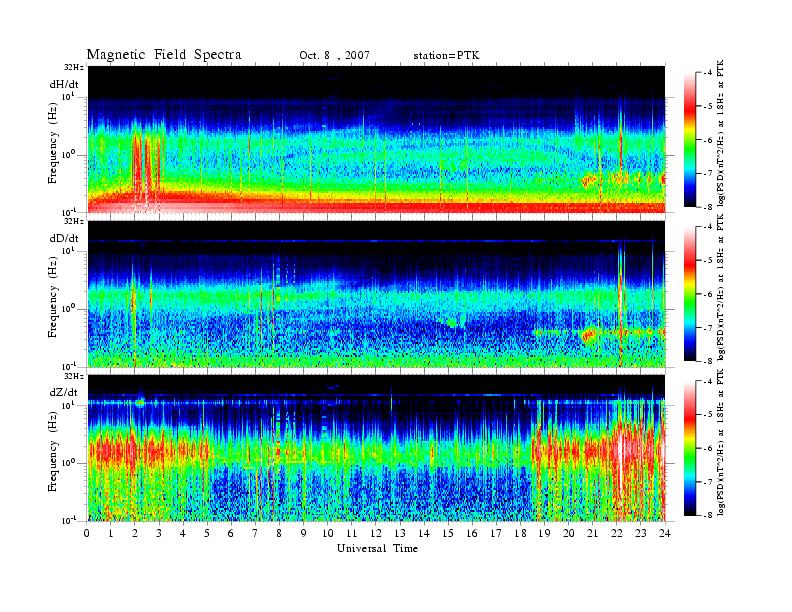Click the dH/dt panel label
This screenshot has width=792, height=612.
pyautogui.click(x=64, y=84)
